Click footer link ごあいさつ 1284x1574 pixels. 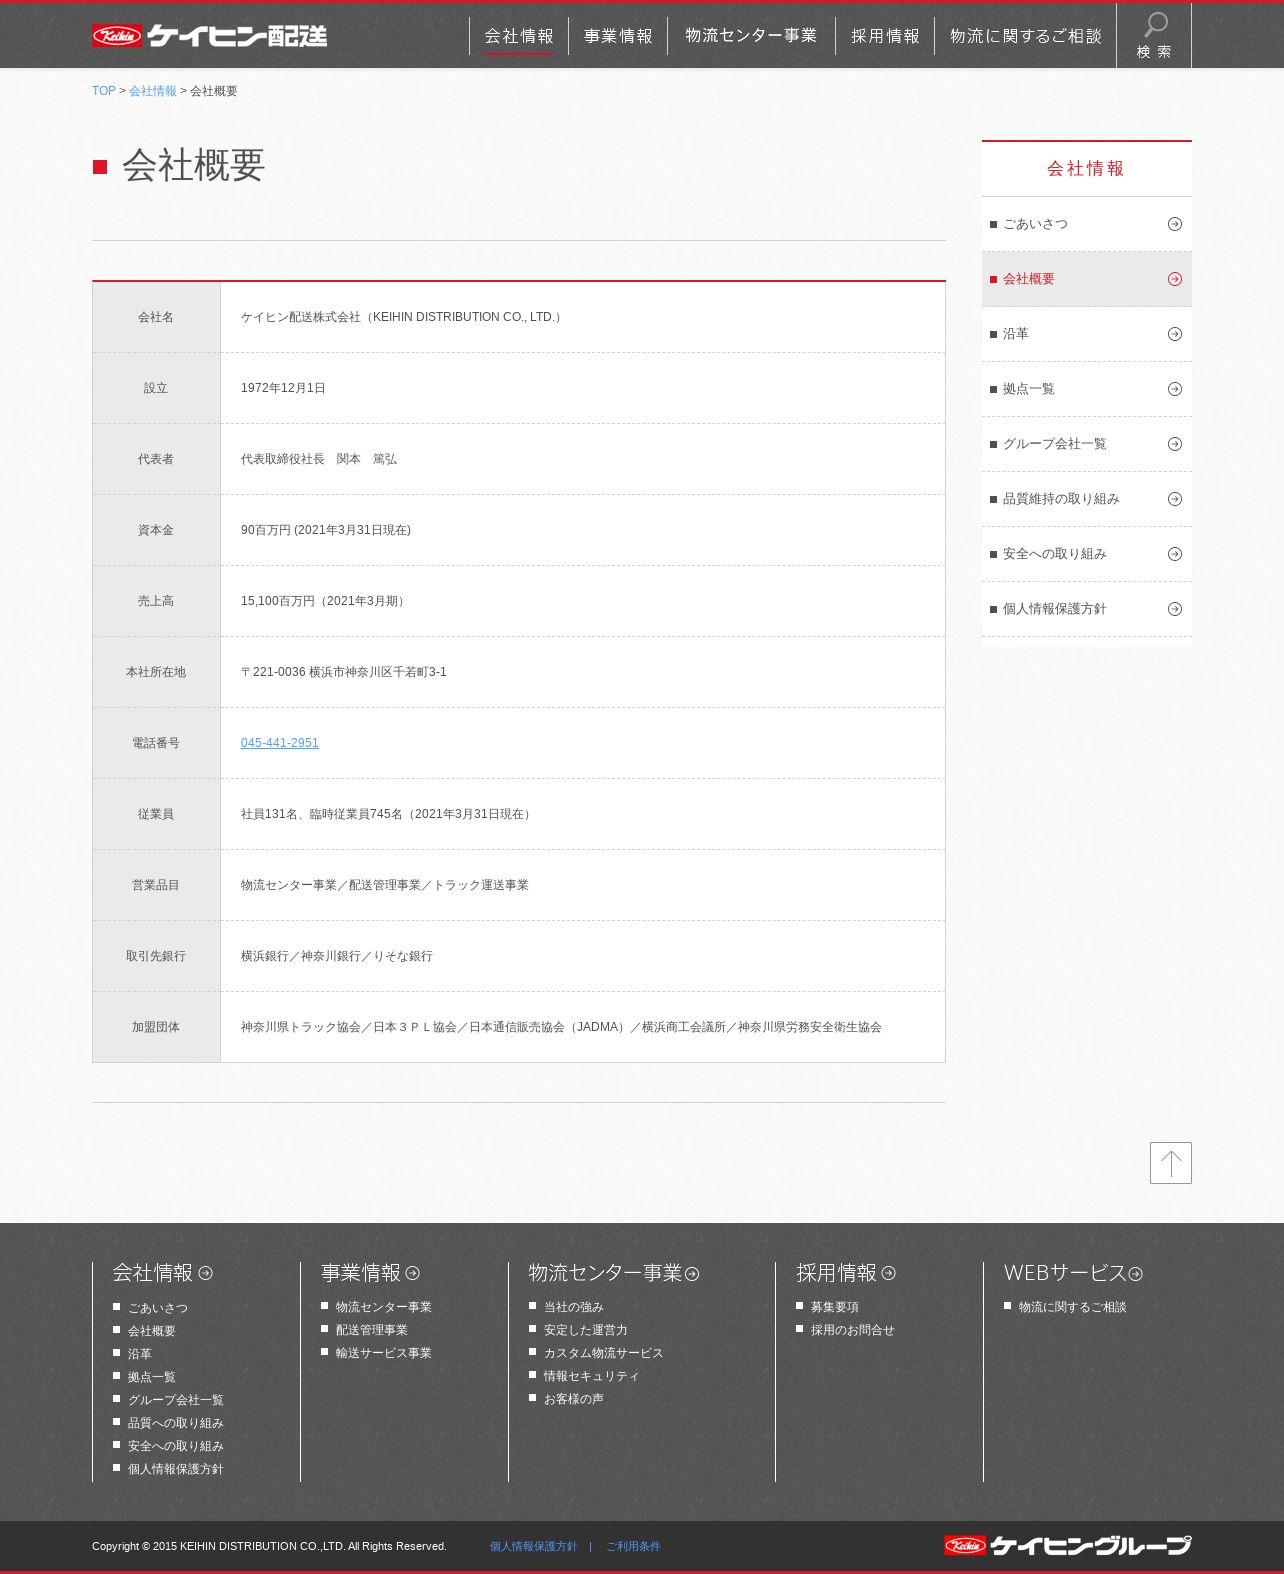158,1308
